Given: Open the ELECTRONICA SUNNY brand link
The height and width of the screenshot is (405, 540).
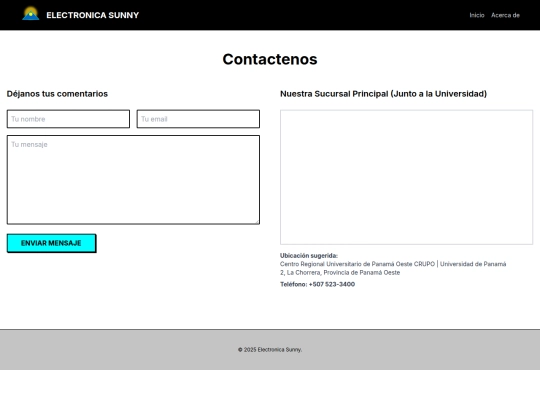Looking at the screenshot, I should (x=93, y=15).
